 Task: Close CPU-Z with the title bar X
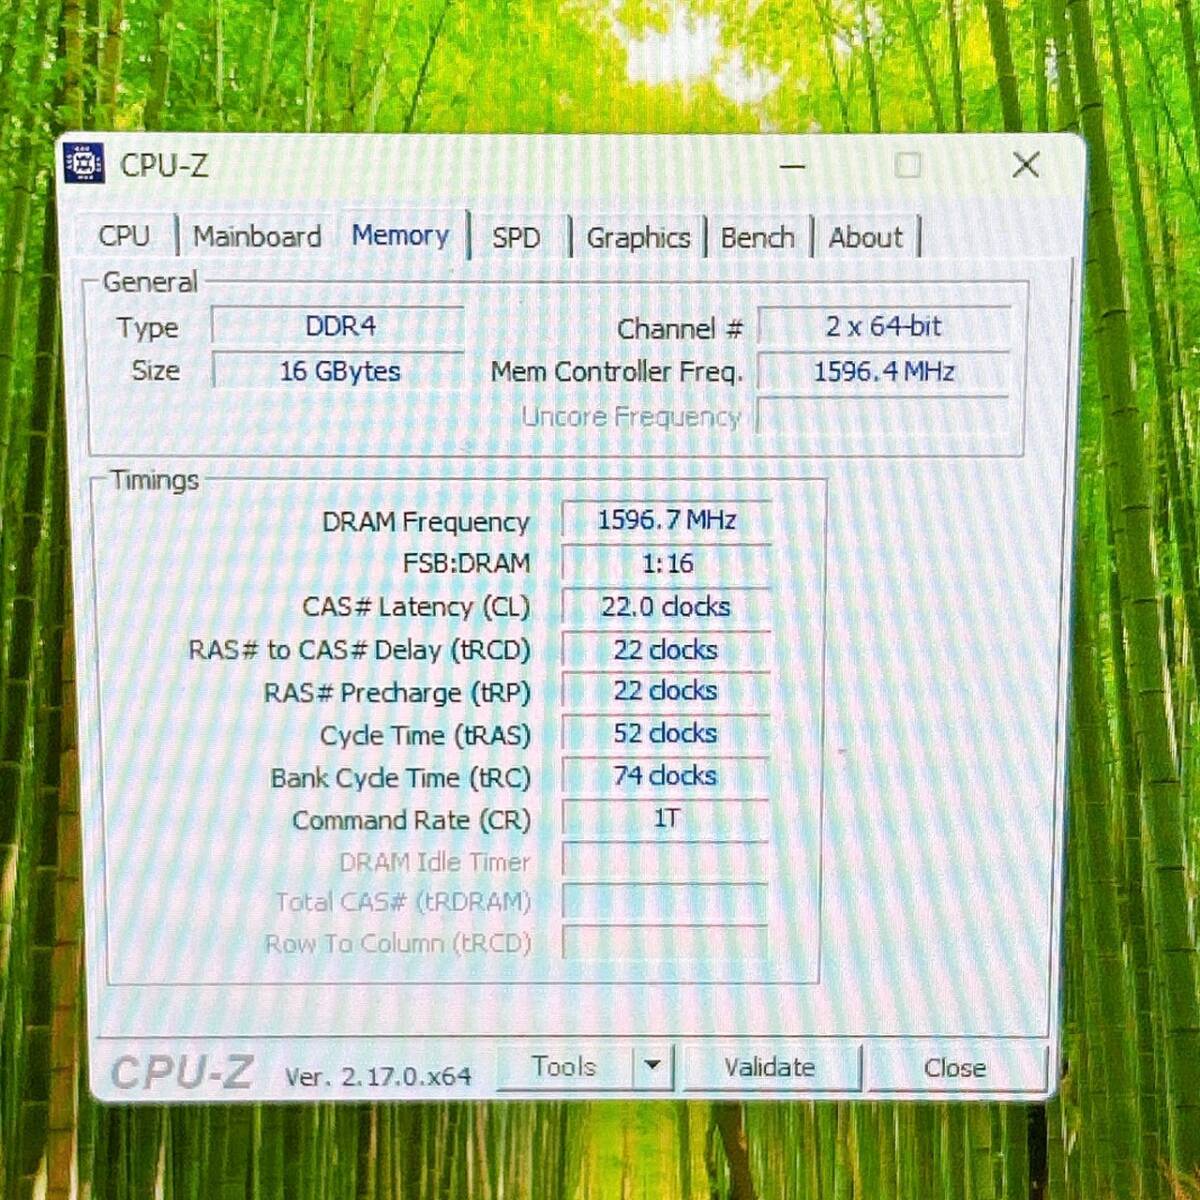[x=1026, y=165]
